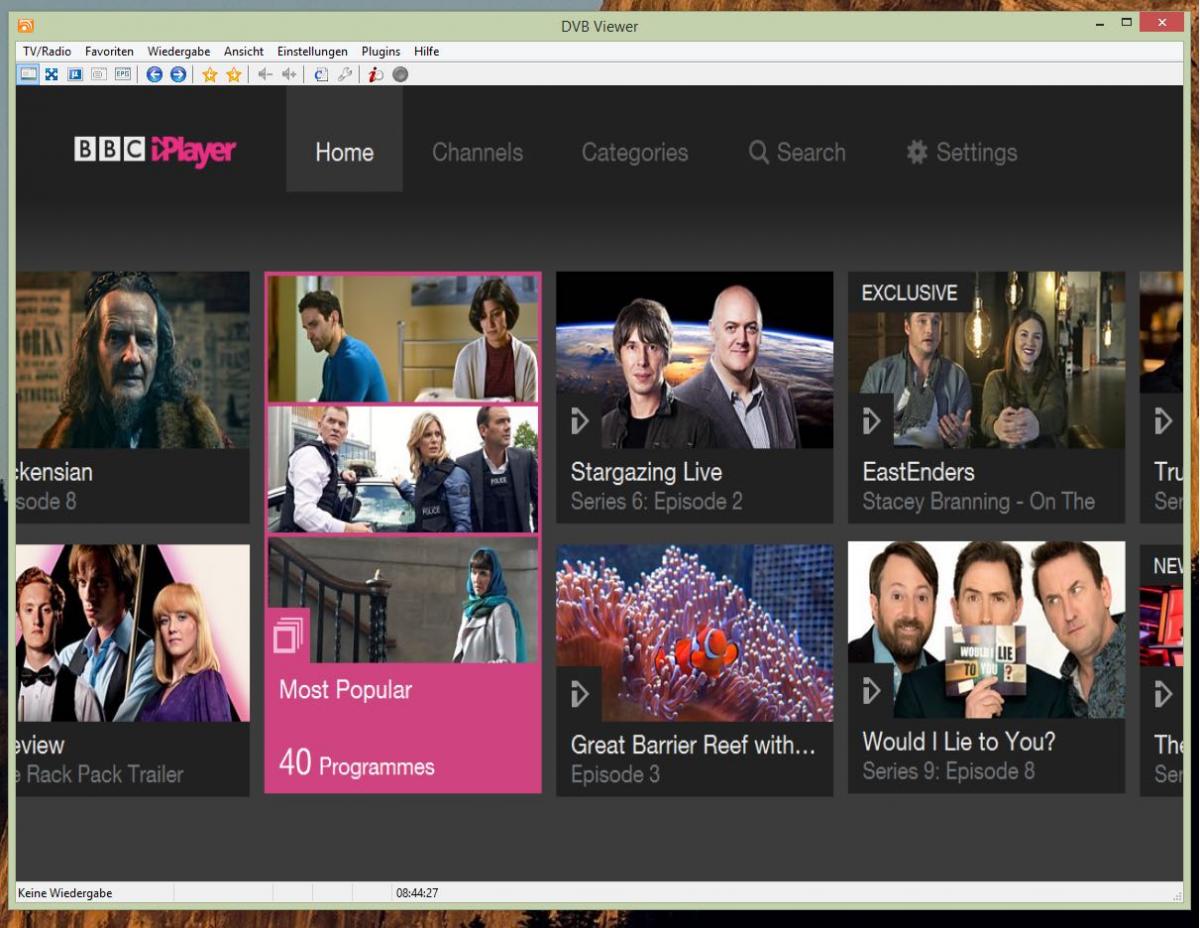The image size is (1200, 928).
Task: Click the "Most Popular" title text
Action: [x=345, y=690]
